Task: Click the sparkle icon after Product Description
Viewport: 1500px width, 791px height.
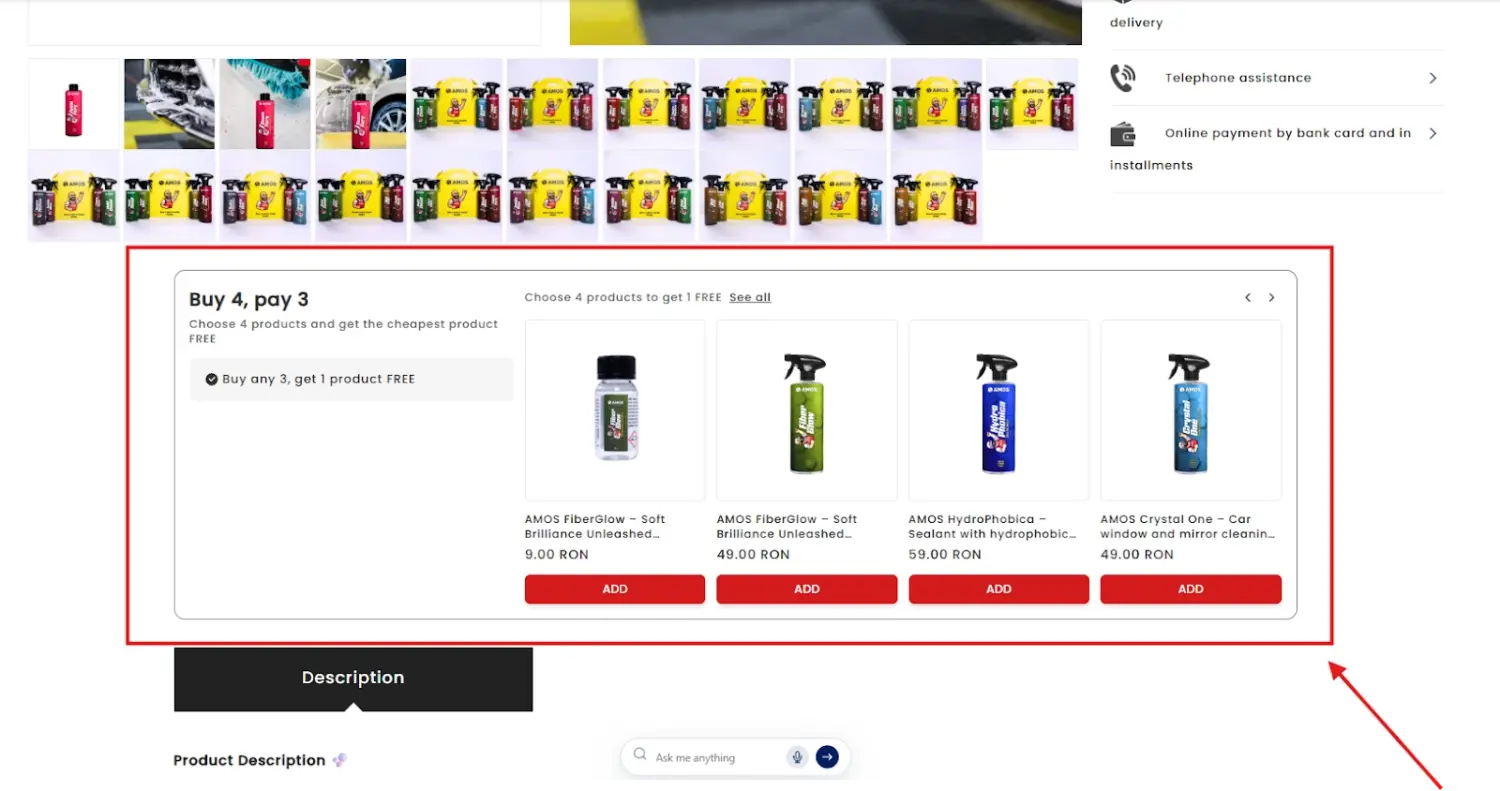Action: 337,760
